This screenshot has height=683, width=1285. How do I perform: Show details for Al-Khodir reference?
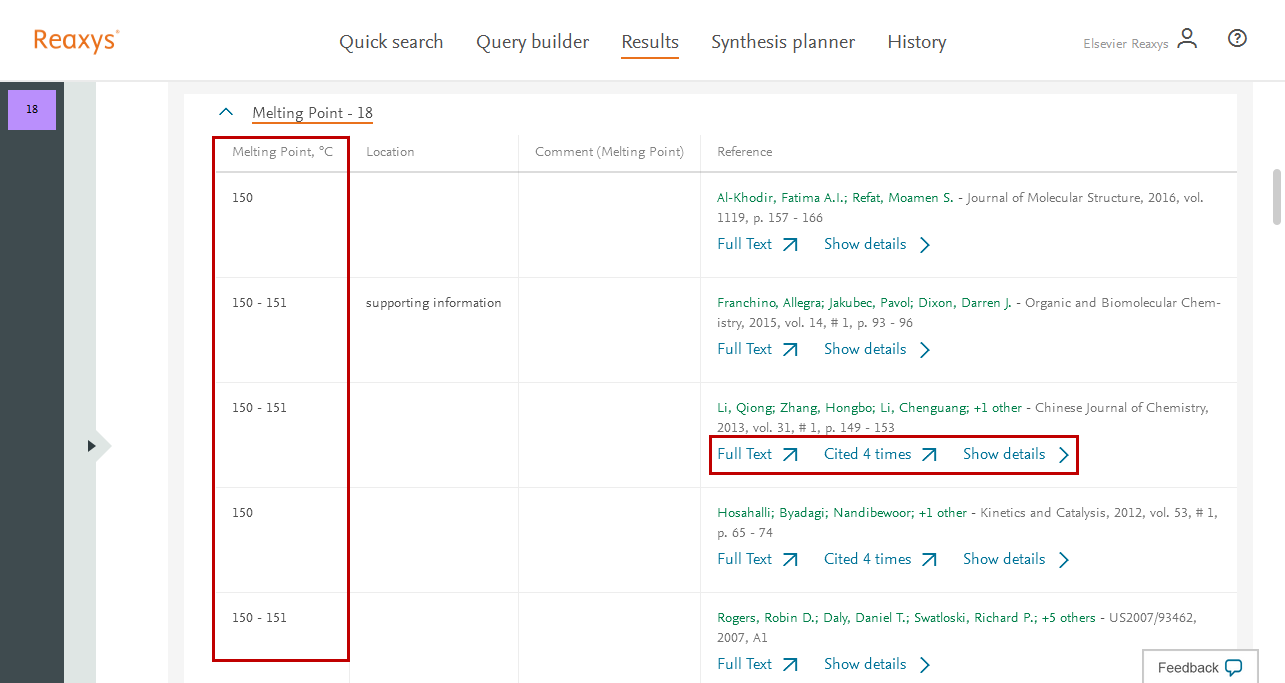click(x=876, y=244)
